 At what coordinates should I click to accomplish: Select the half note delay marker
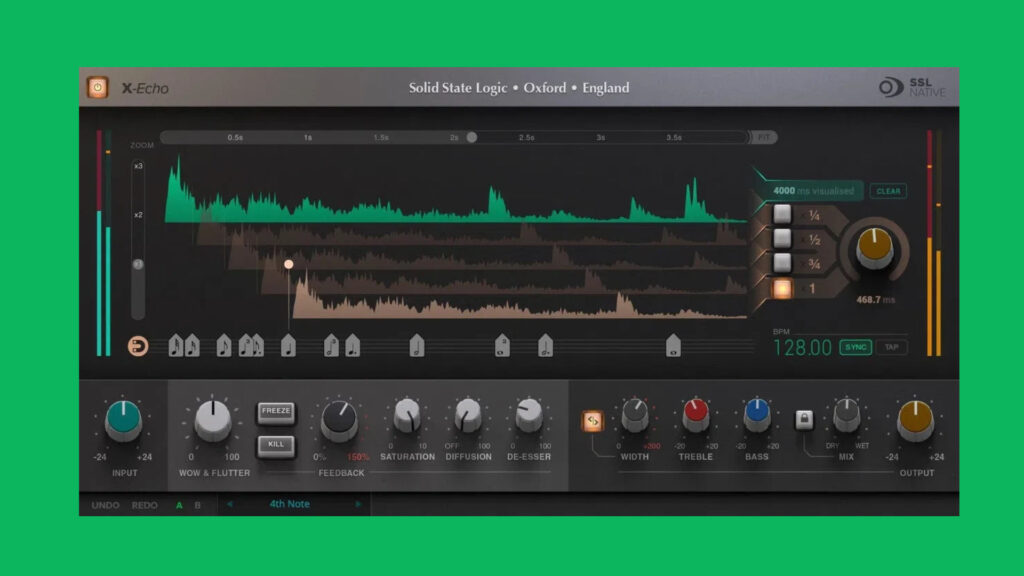tap(417, 345)
